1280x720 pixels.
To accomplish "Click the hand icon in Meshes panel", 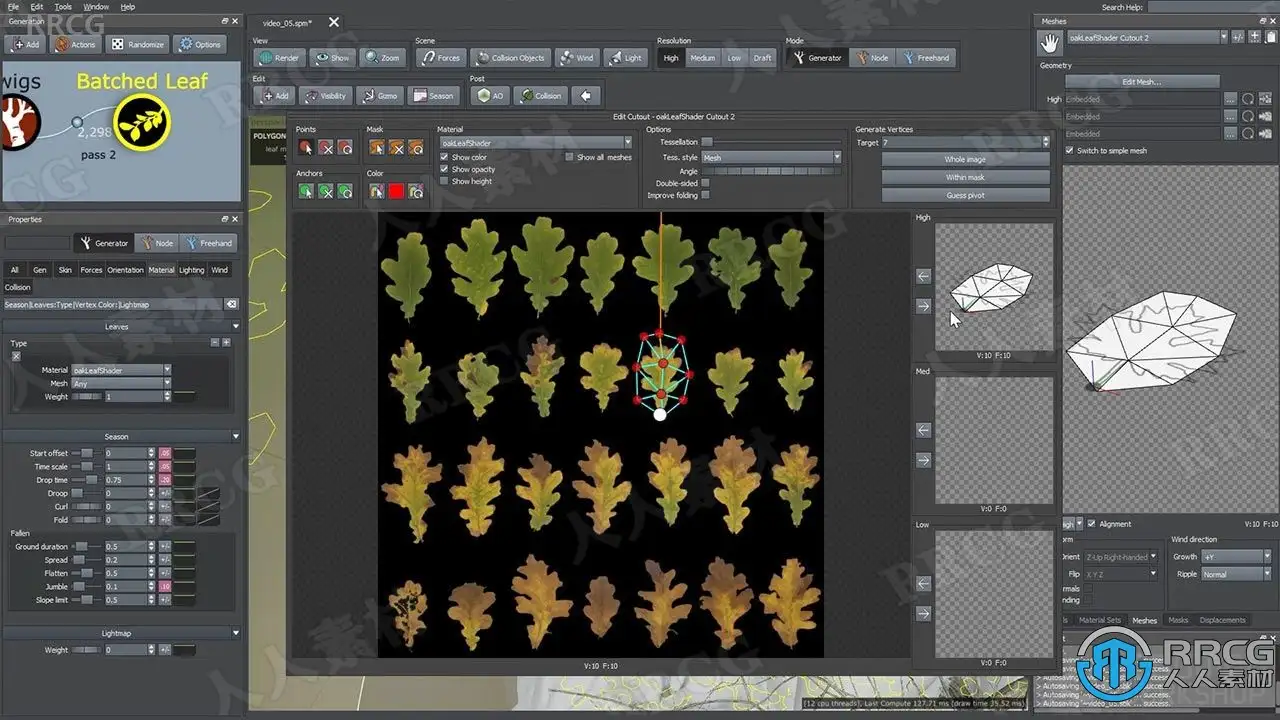I will tap(1049, 42).
